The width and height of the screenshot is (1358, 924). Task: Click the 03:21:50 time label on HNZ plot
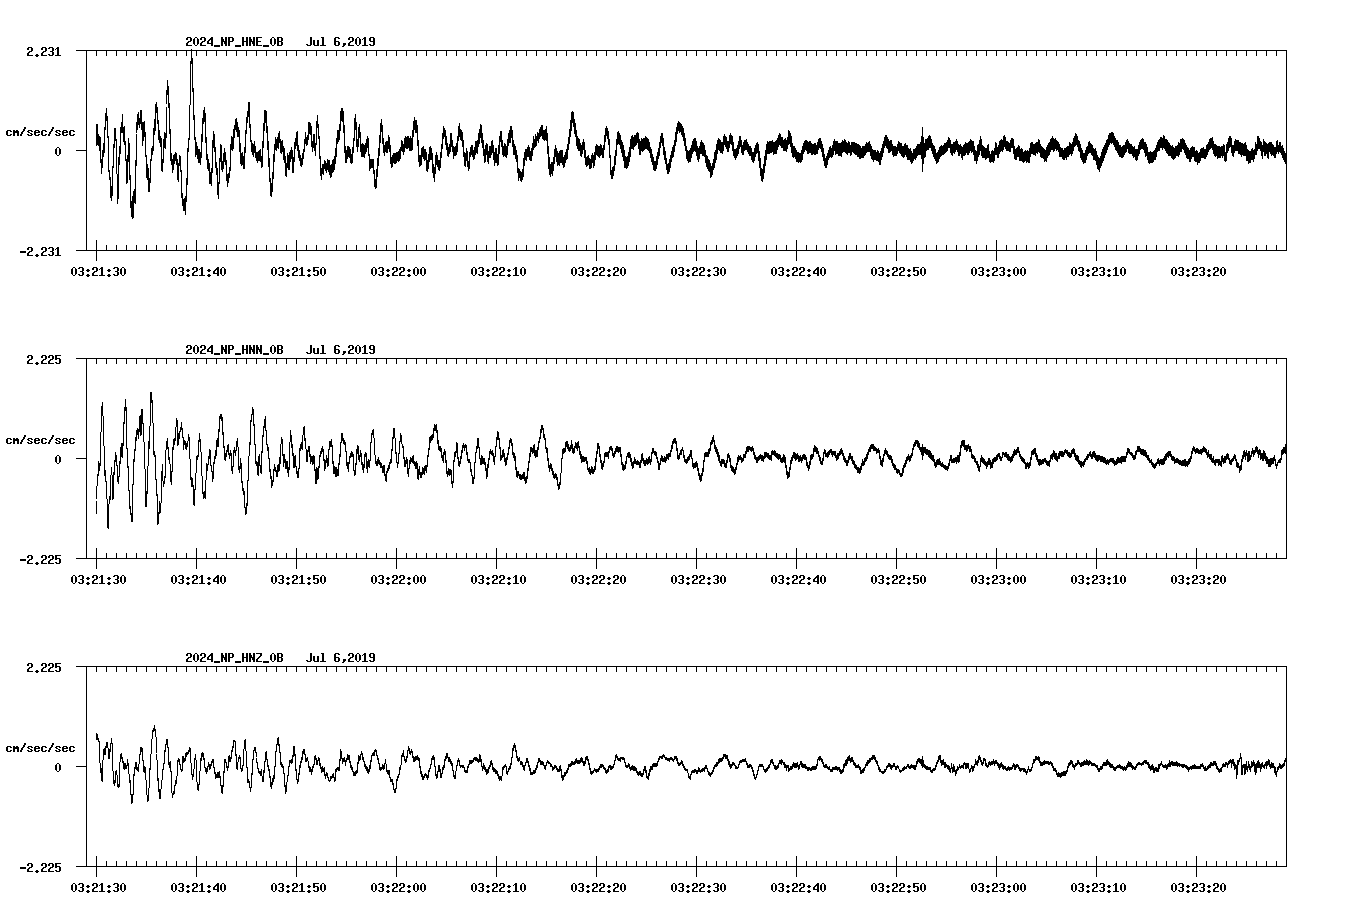coord(298,887)
